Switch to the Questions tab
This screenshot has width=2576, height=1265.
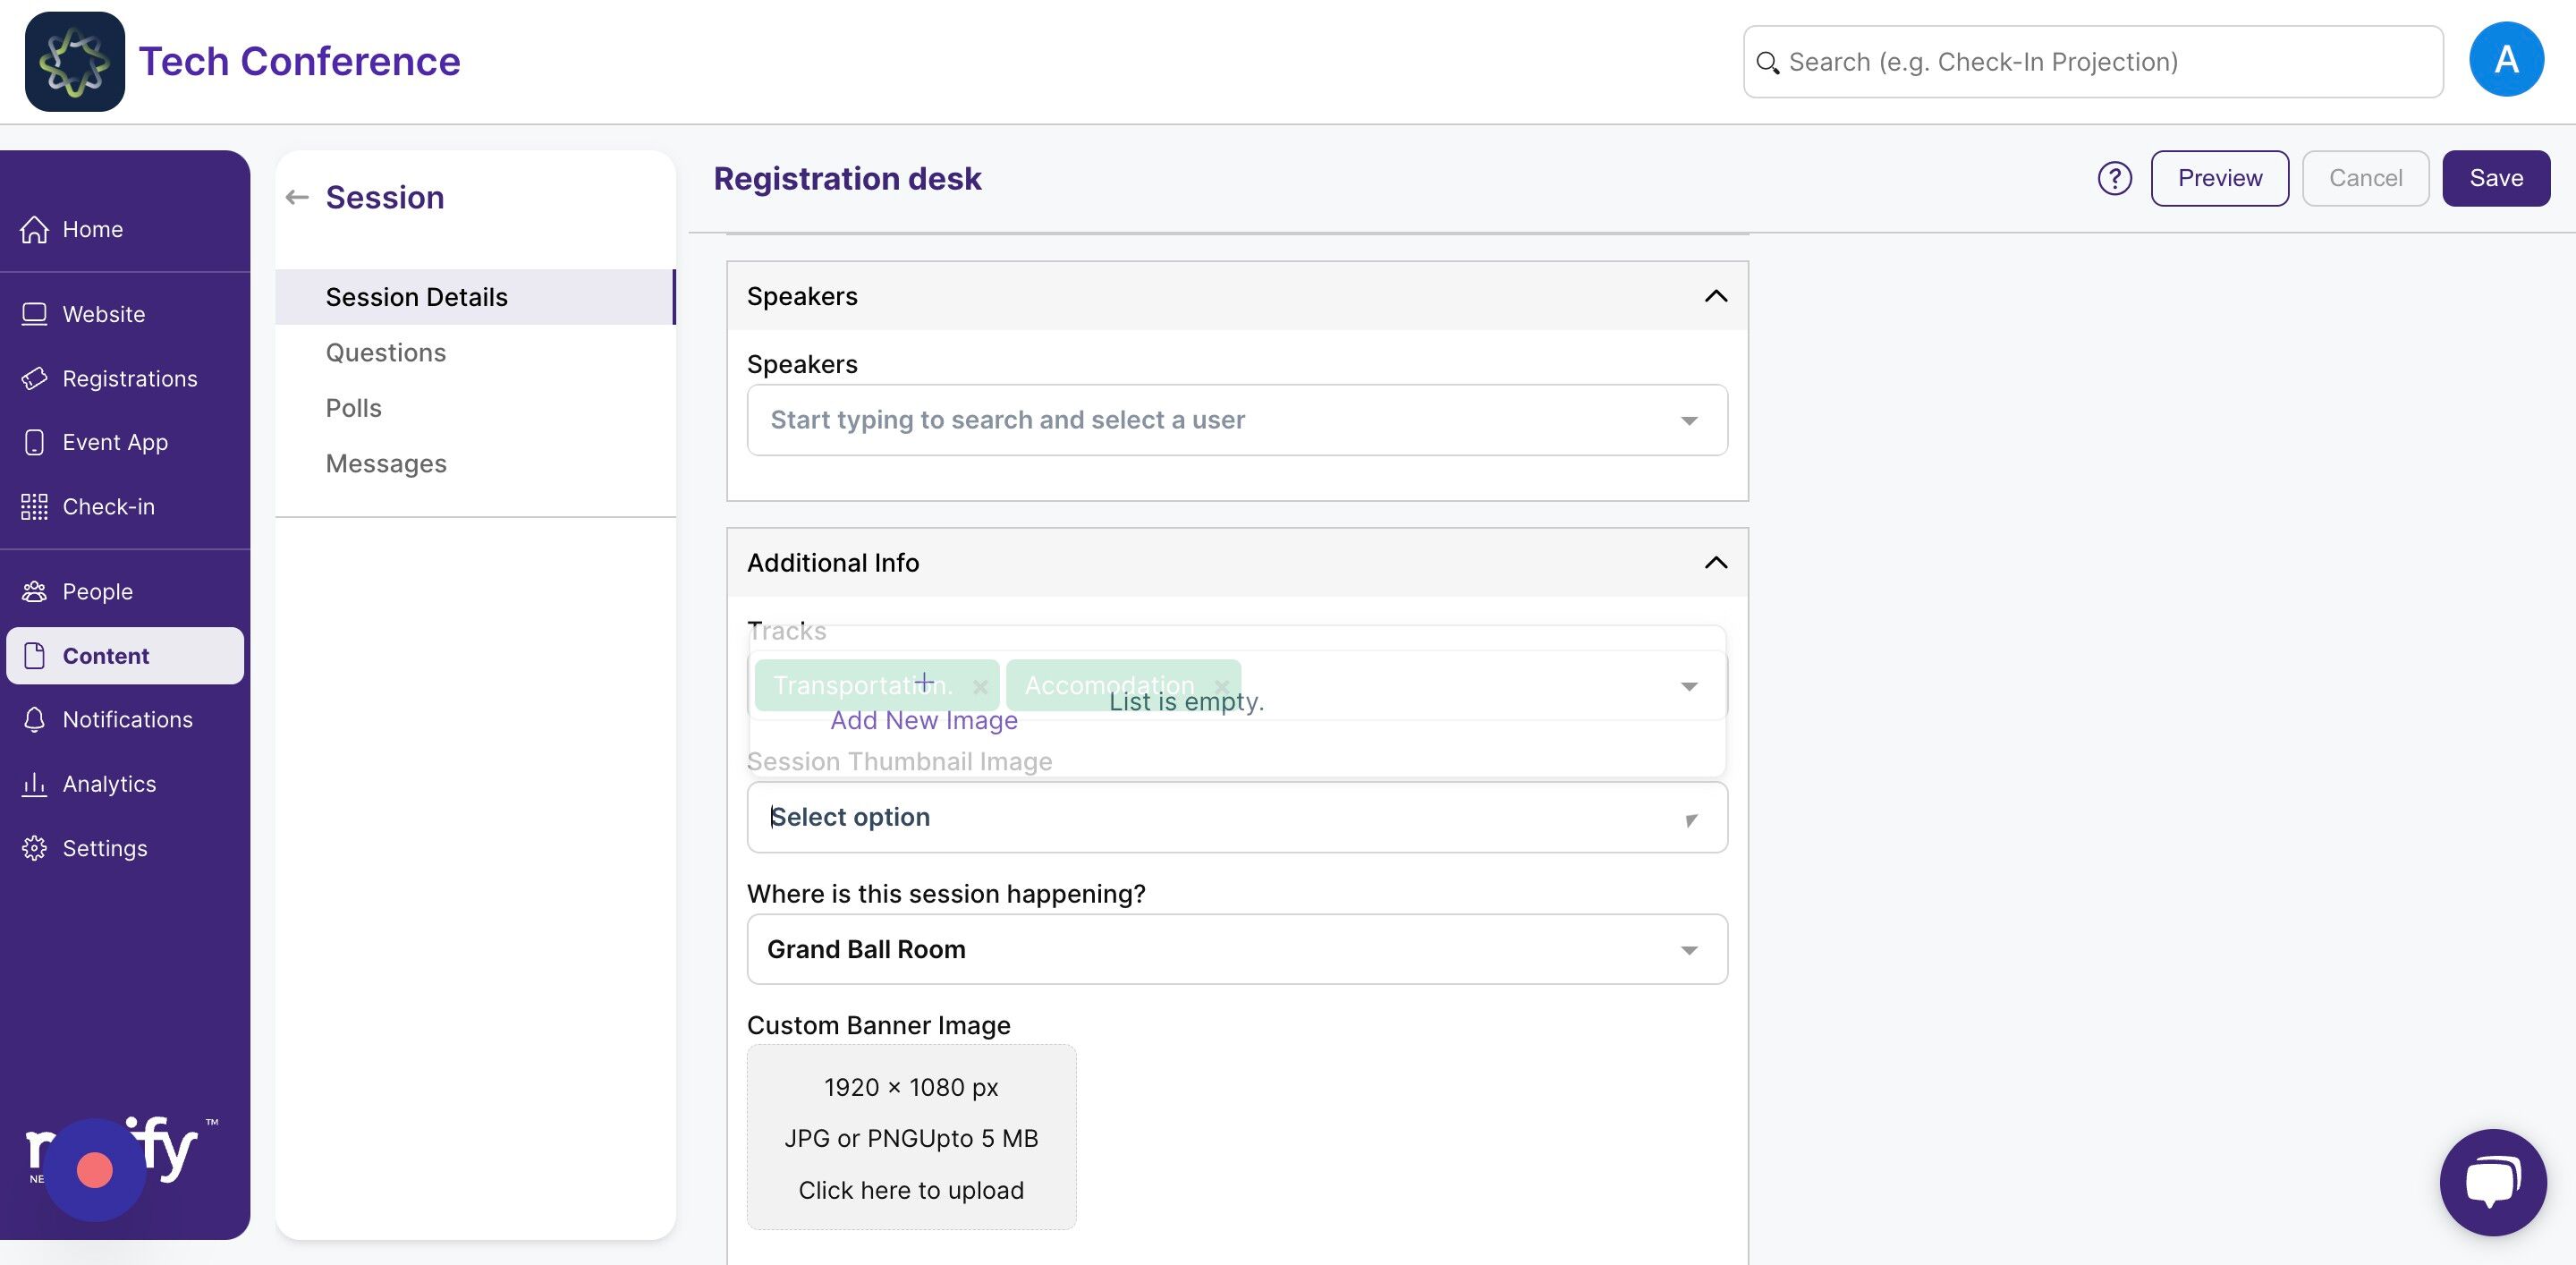(x=385, y=352)
